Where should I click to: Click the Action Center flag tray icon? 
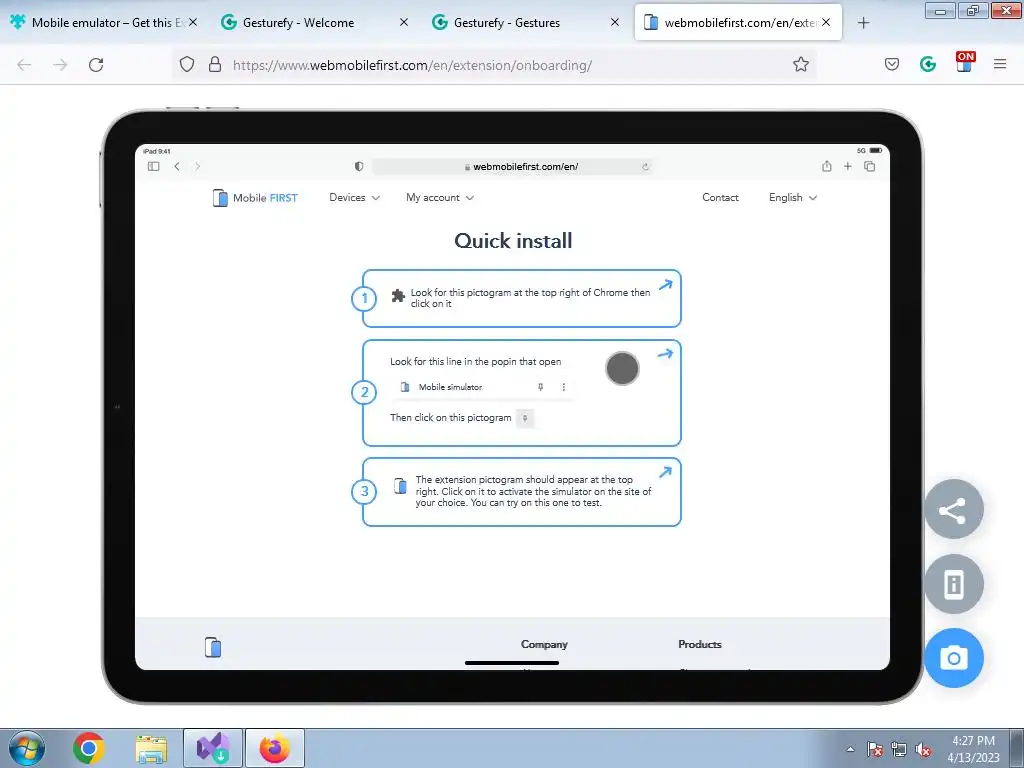coord(875,749)
